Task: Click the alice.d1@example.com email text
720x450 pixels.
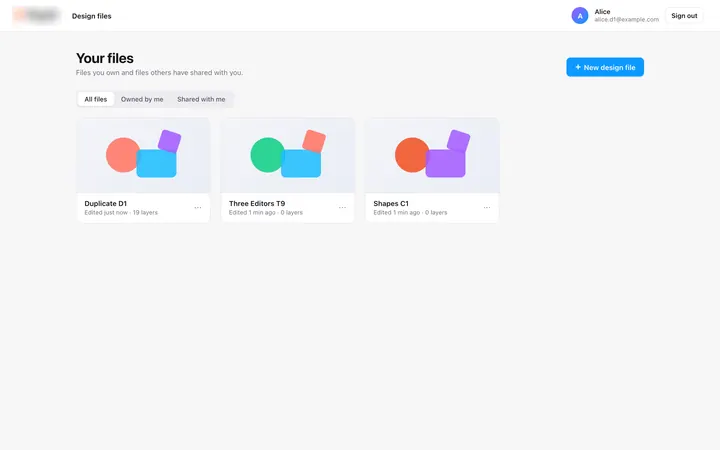Action: tap(626, 20)
